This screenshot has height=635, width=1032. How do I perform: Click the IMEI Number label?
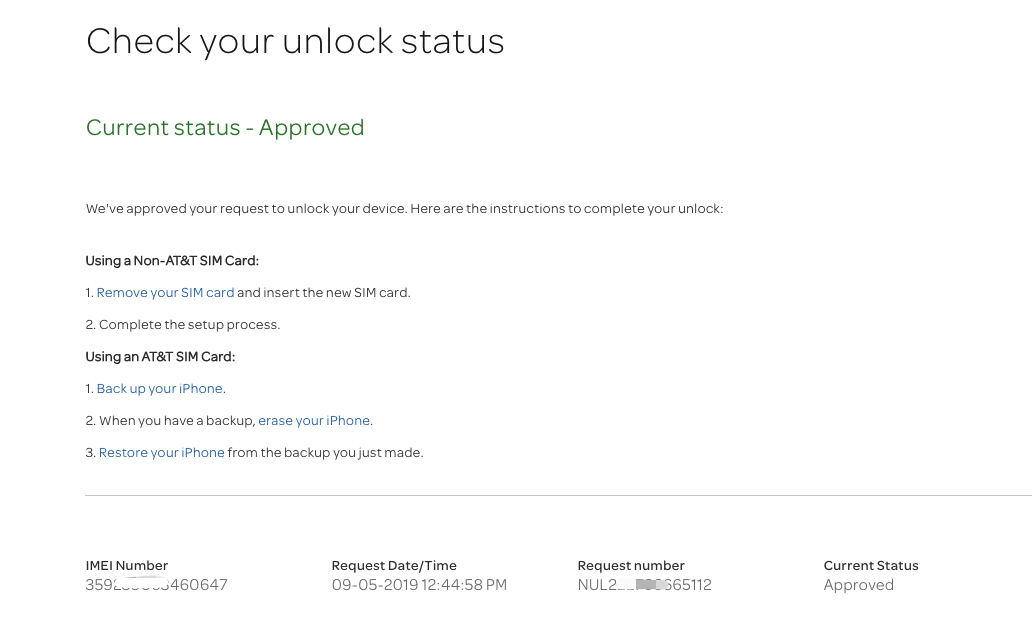tap(126, 566)
